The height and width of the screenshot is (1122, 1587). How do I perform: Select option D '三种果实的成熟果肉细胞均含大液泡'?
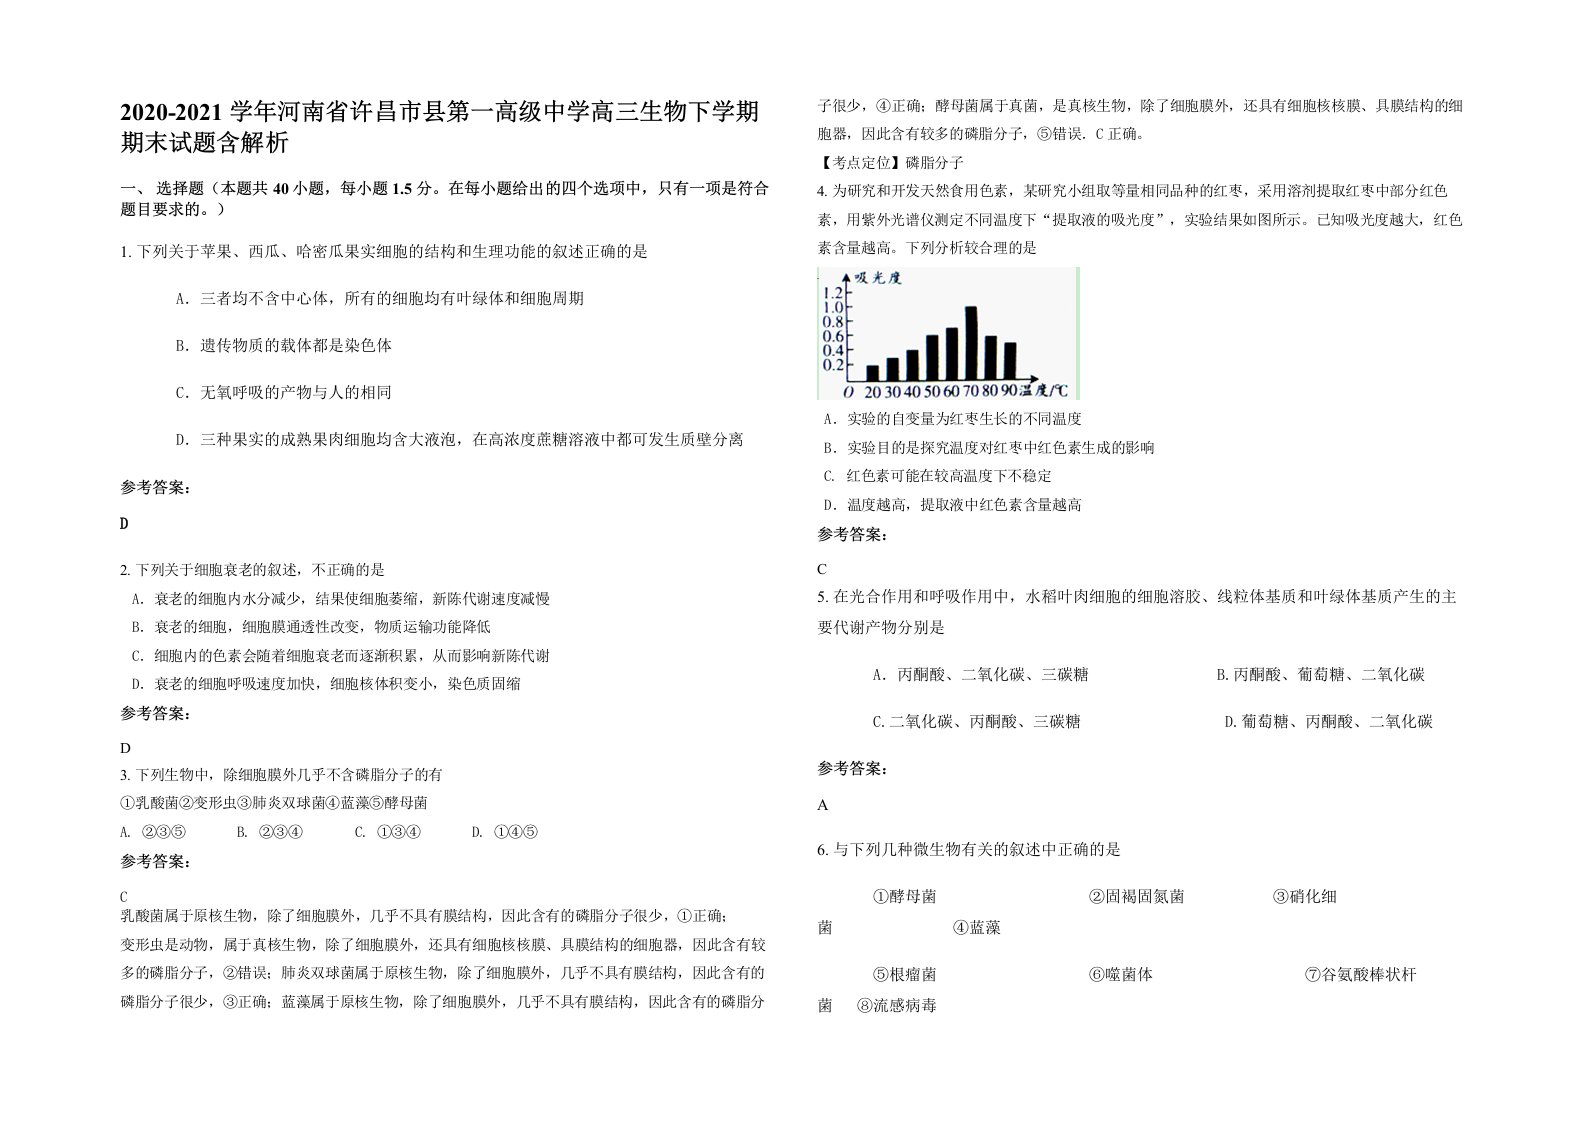pyautogui.click(x=459, y=439)
